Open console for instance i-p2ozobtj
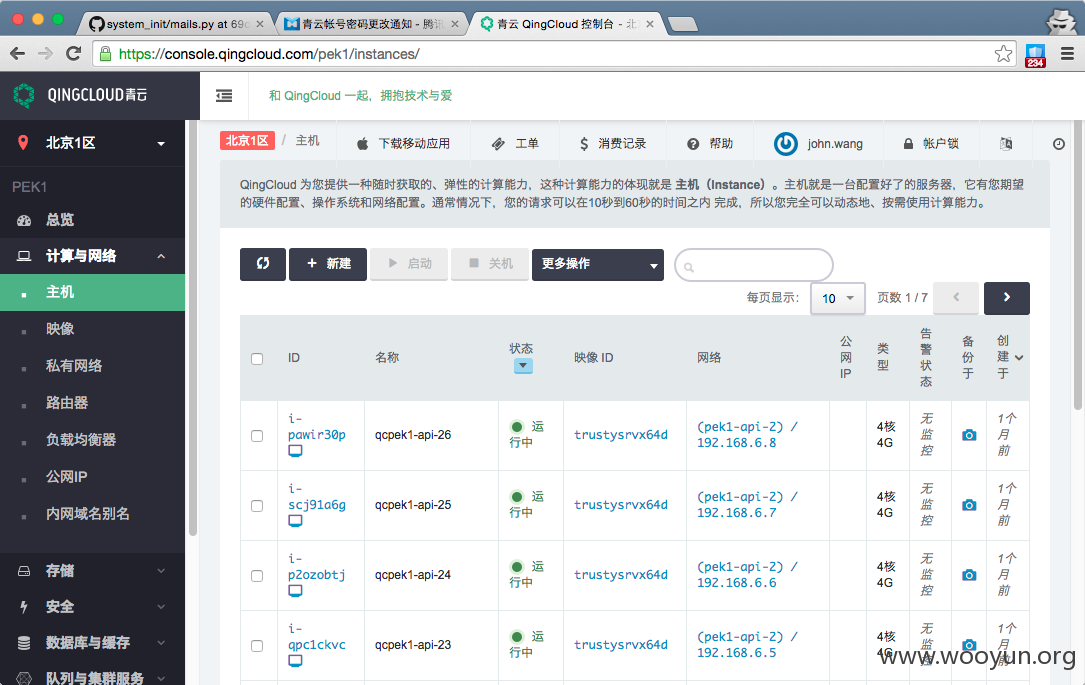Screen dimensions: 1085x685 [295, 591]
